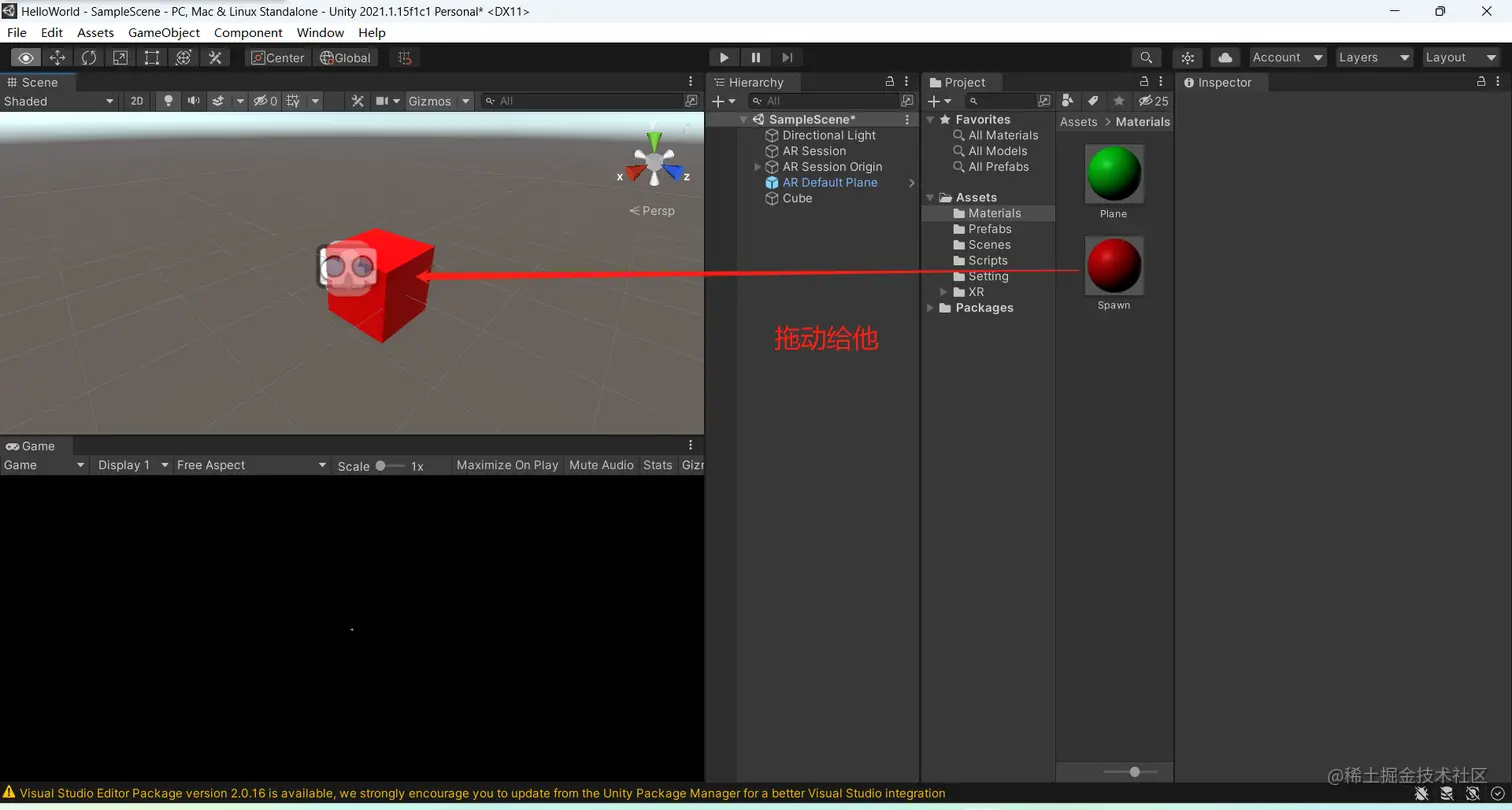Expand AR Session Origin object
Image resolution: width=1512 pixels, height=810 pixels.
click(x=758, y=167)
